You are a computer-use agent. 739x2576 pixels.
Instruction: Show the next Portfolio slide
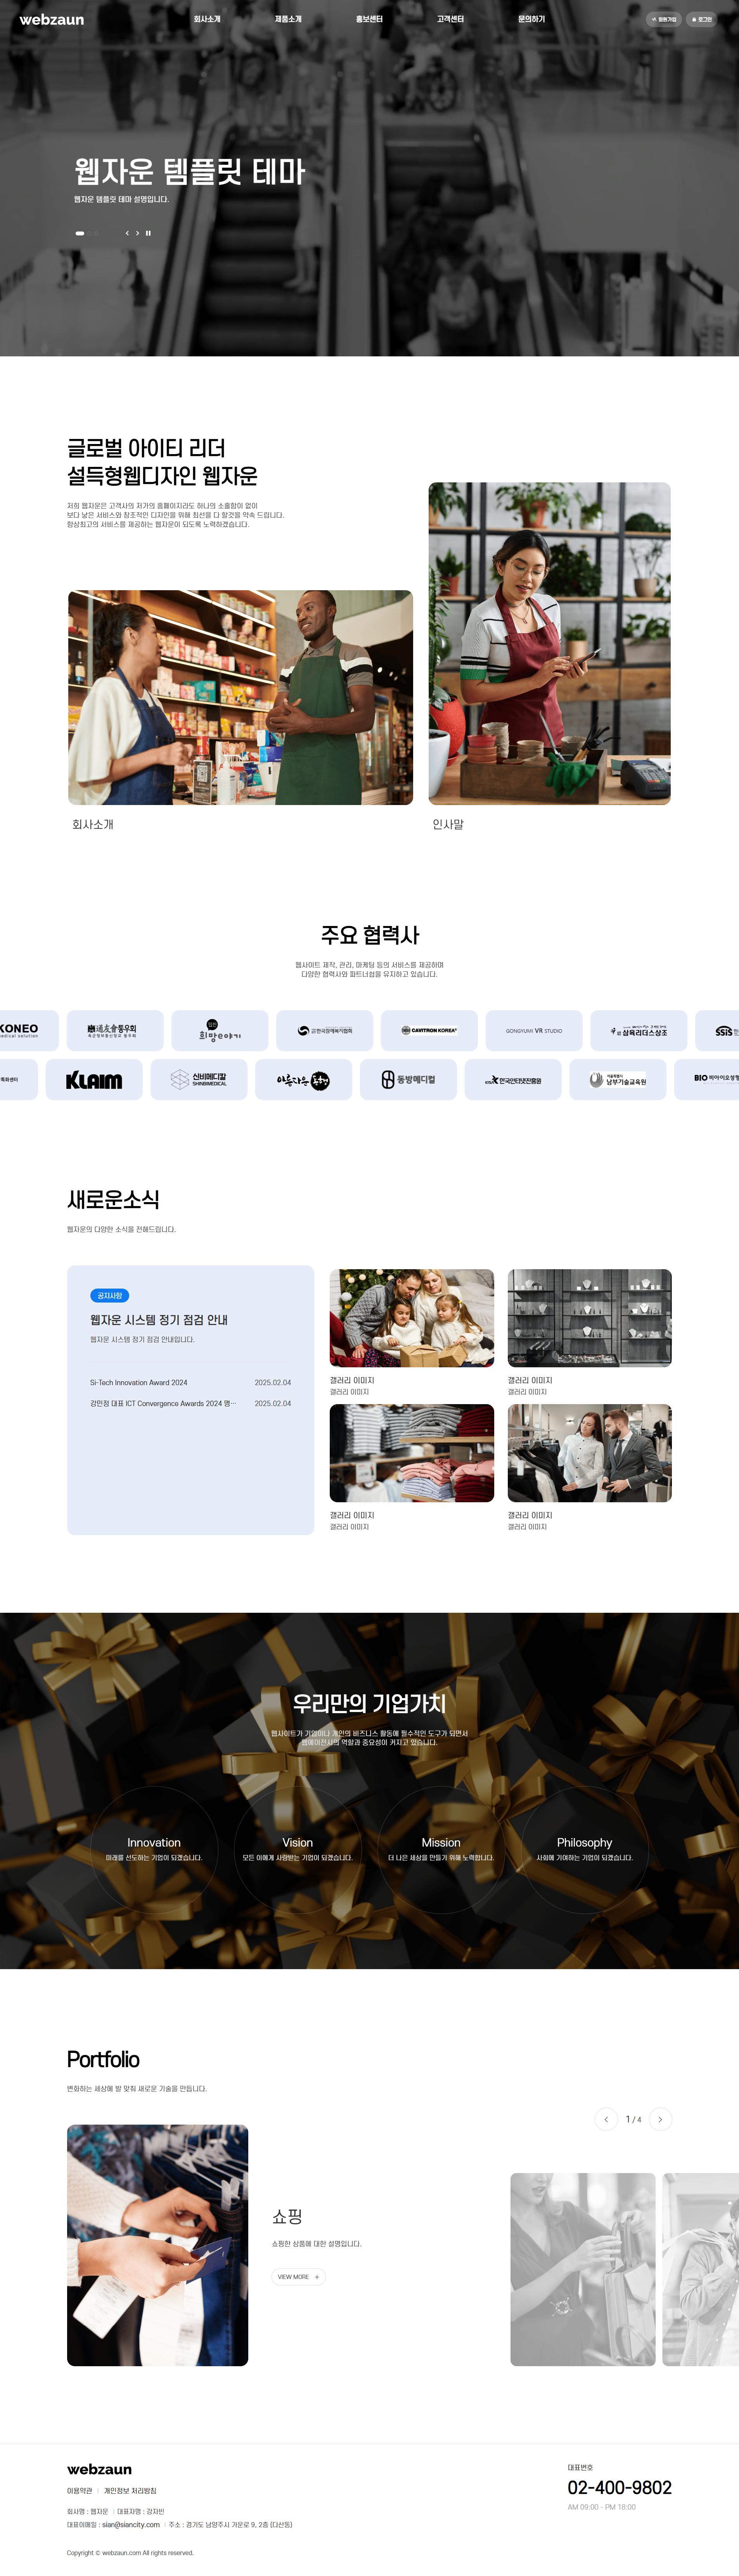click(660, 2119)
